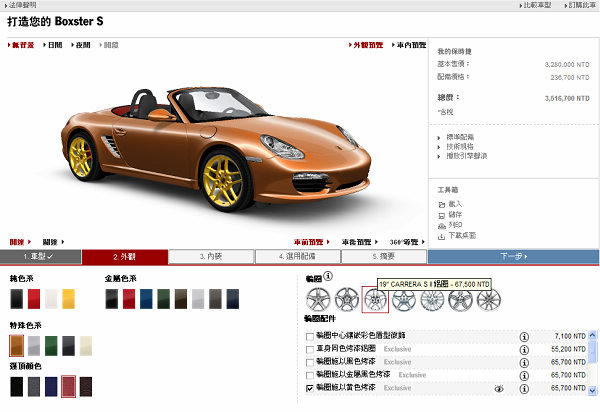Open info icon next to wheels heading
Image resolution: width=600 pixels, height=412 pixels.
328,277
